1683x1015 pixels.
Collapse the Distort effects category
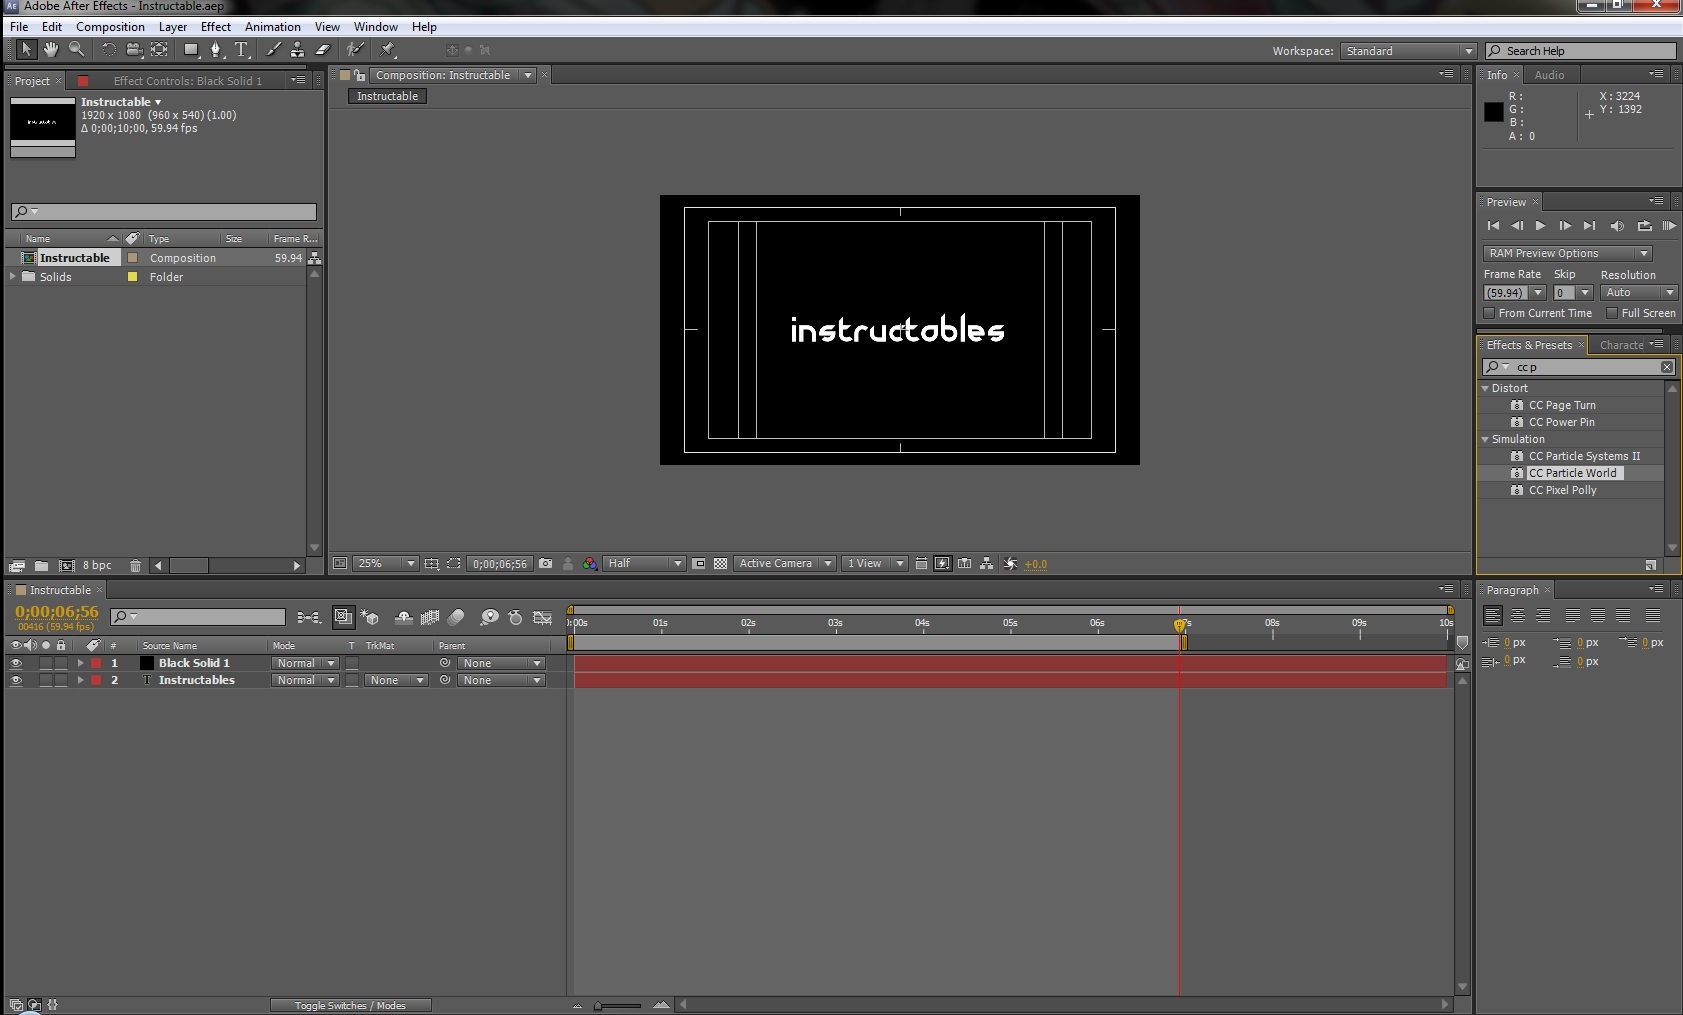(x=1485, y=388)
